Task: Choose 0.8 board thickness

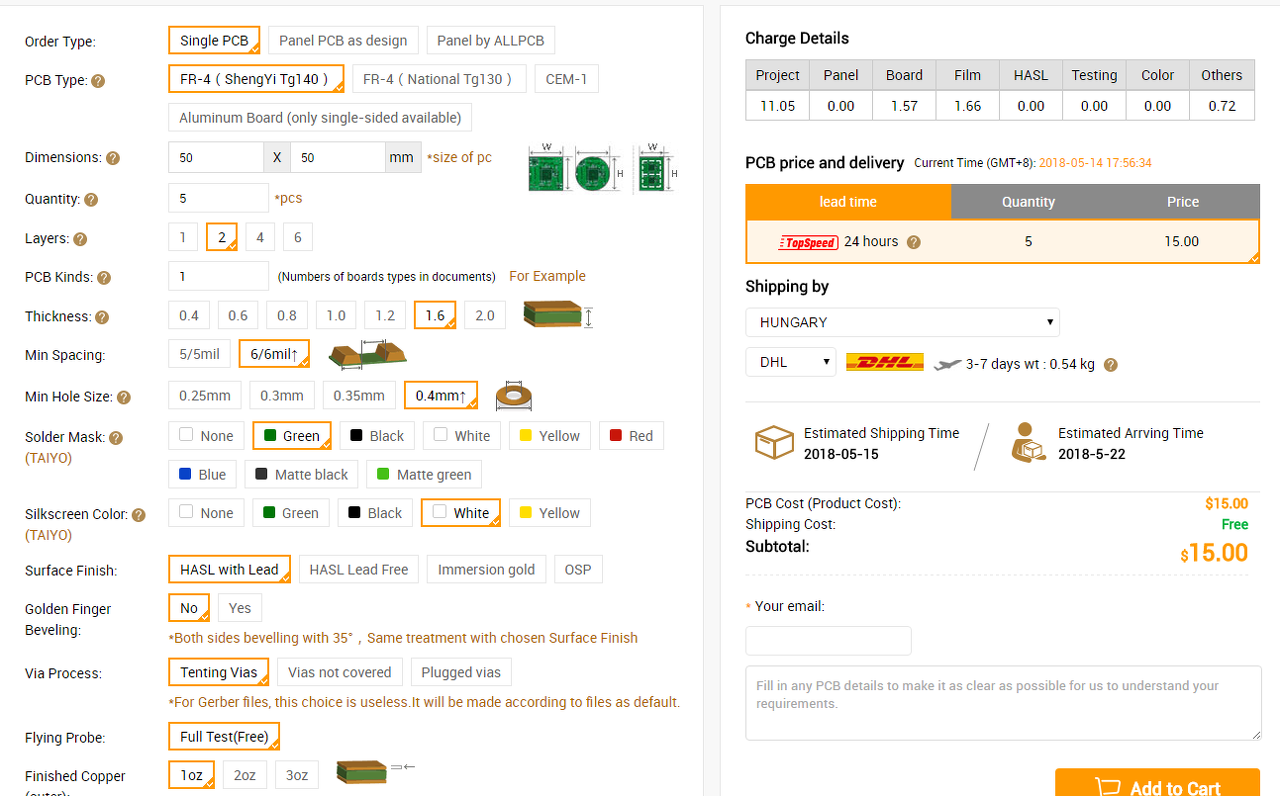Action: pos(287,316)
